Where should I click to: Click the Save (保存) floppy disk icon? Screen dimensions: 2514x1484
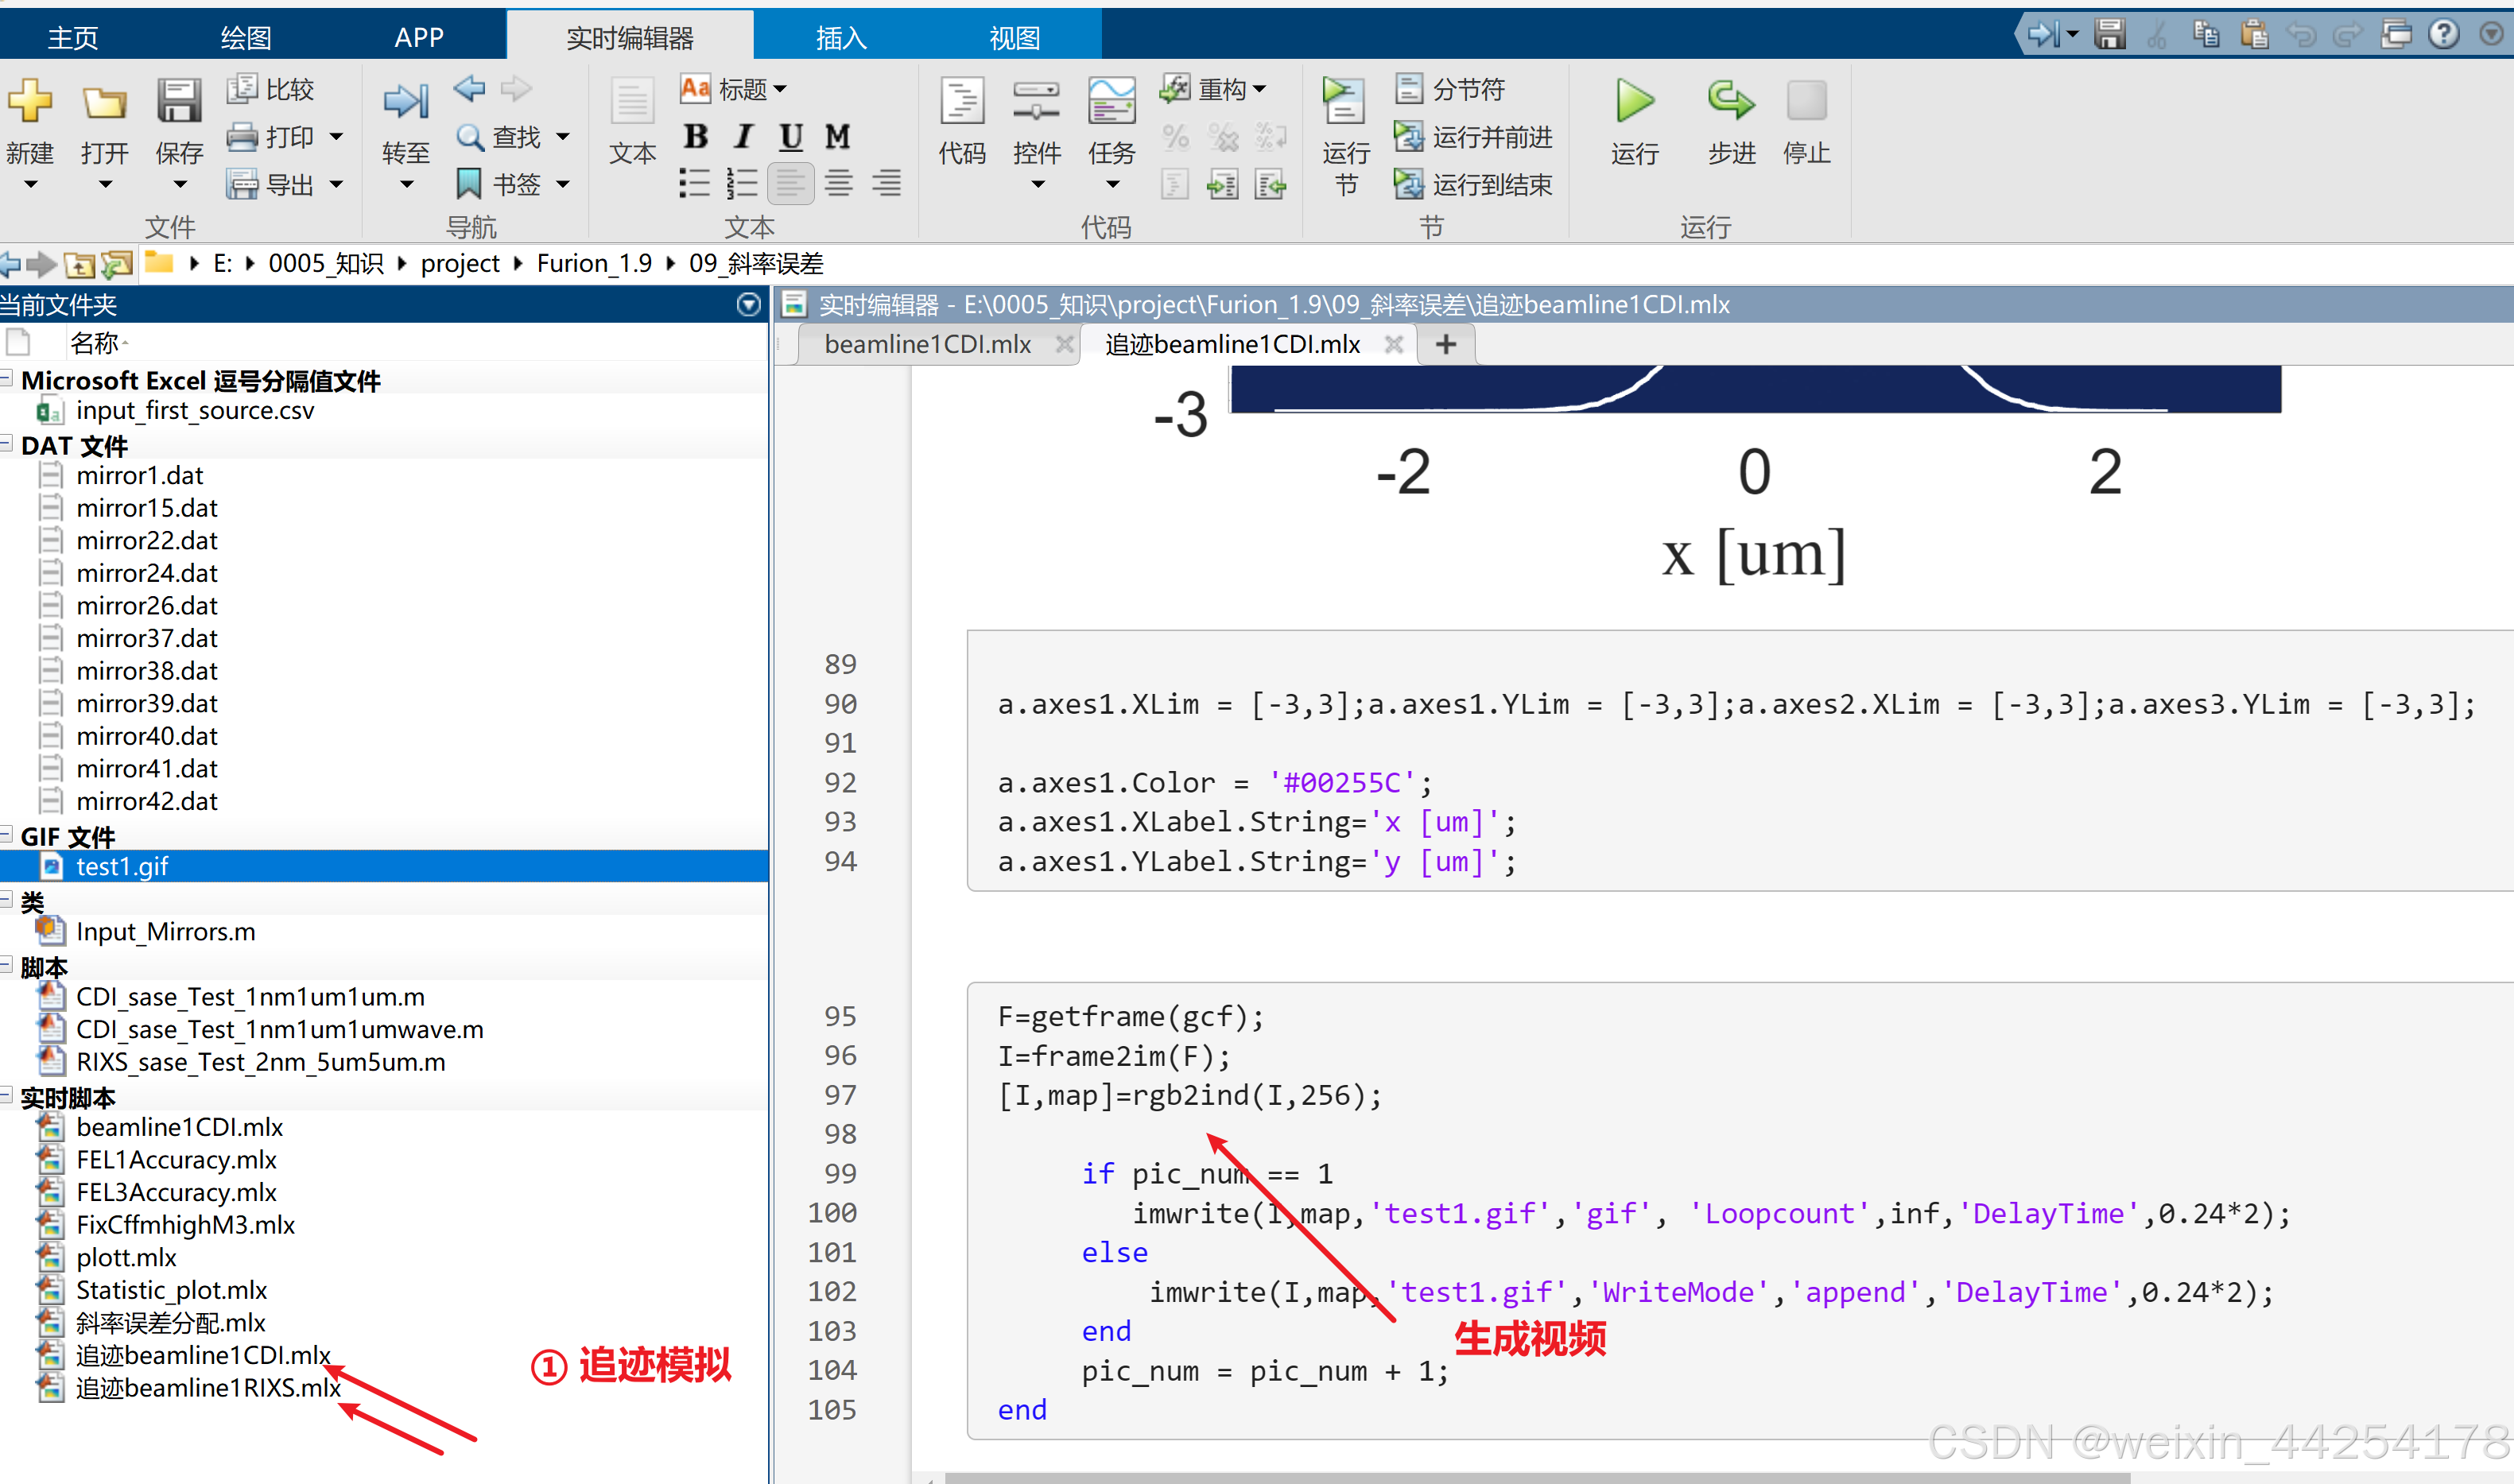179,102
